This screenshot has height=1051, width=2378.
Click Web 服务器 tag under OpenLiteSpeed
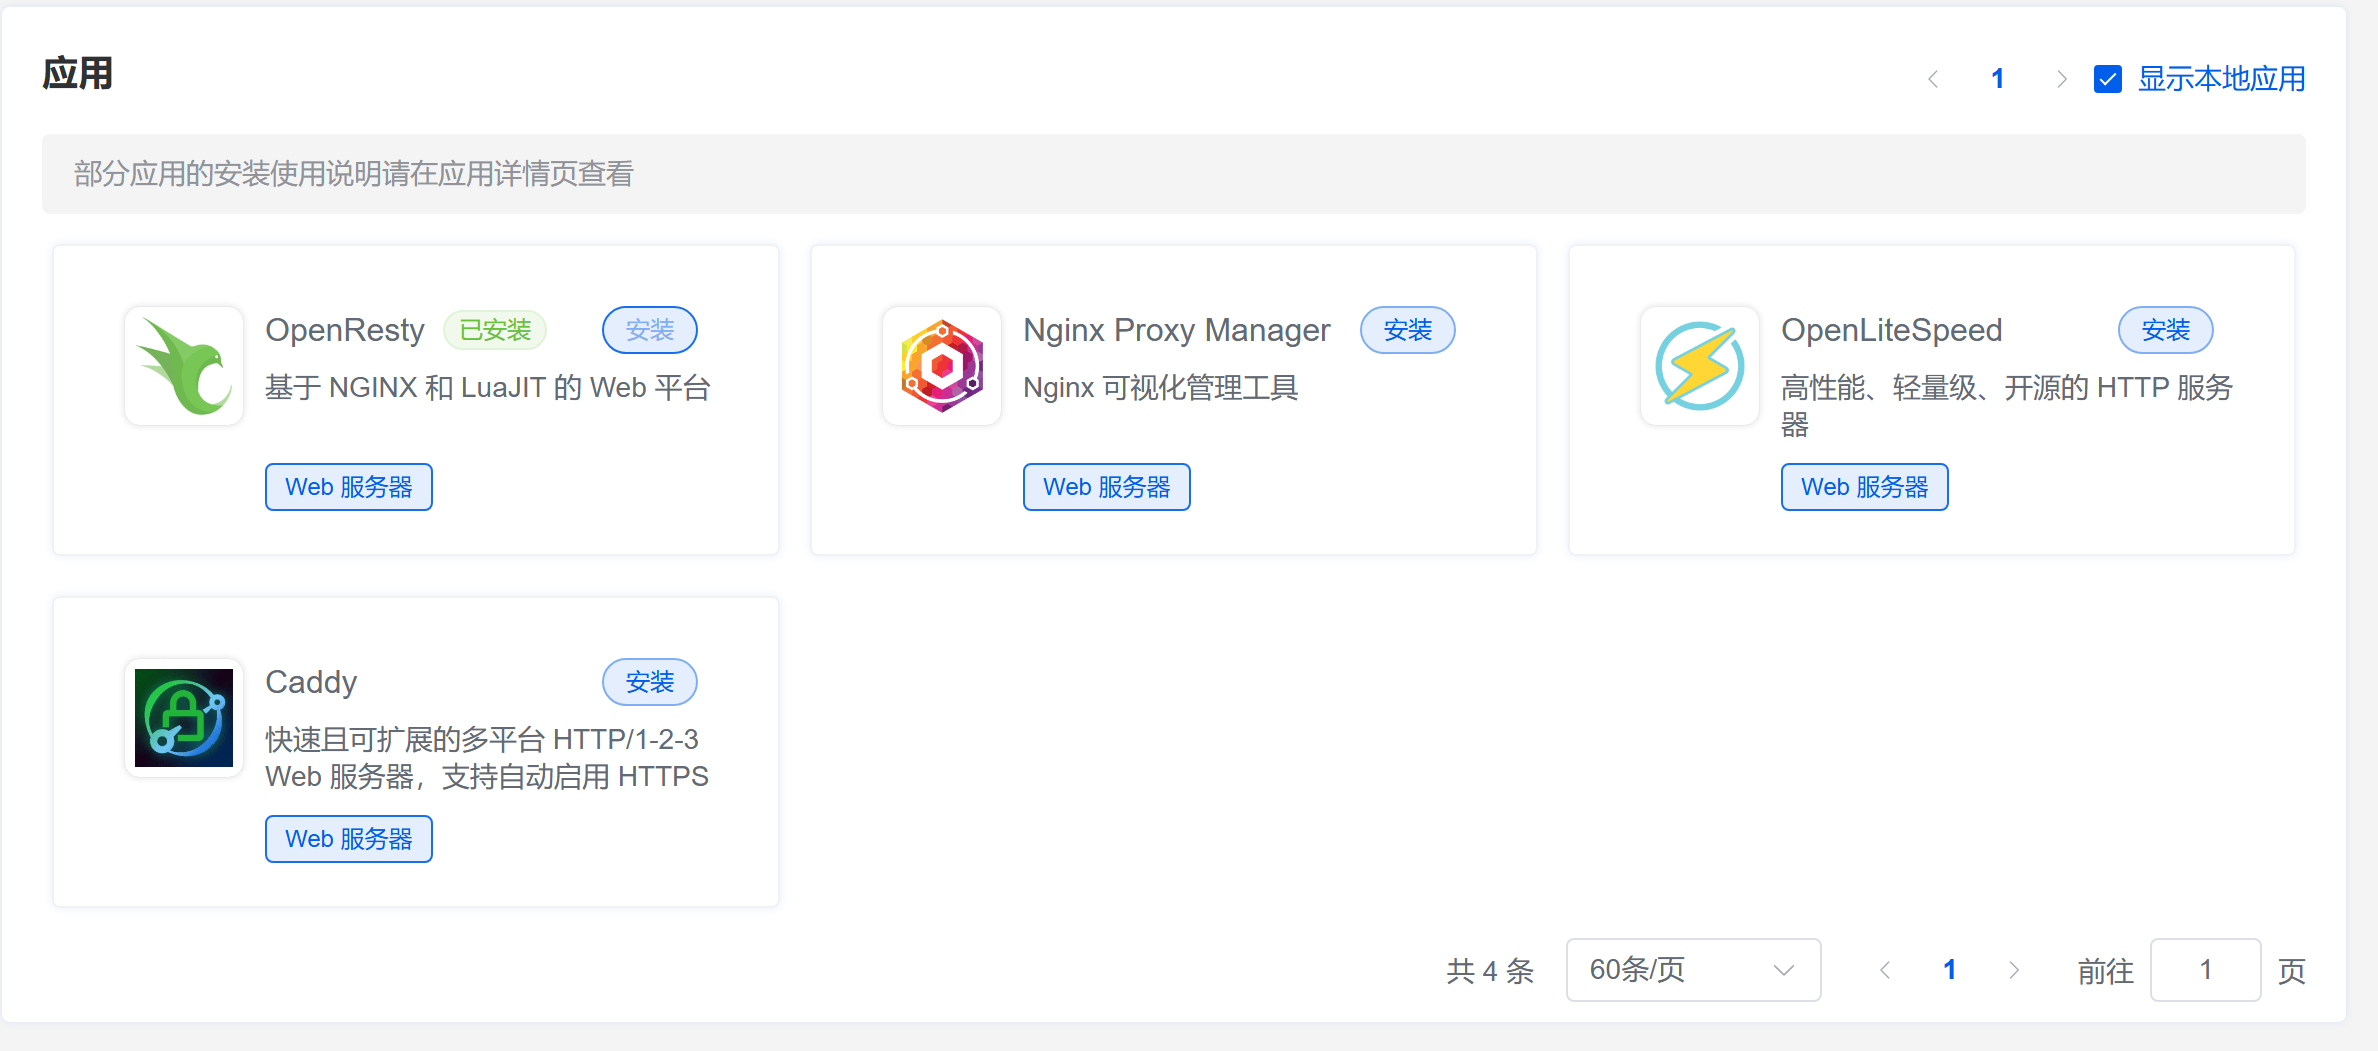pos(1864,487)
